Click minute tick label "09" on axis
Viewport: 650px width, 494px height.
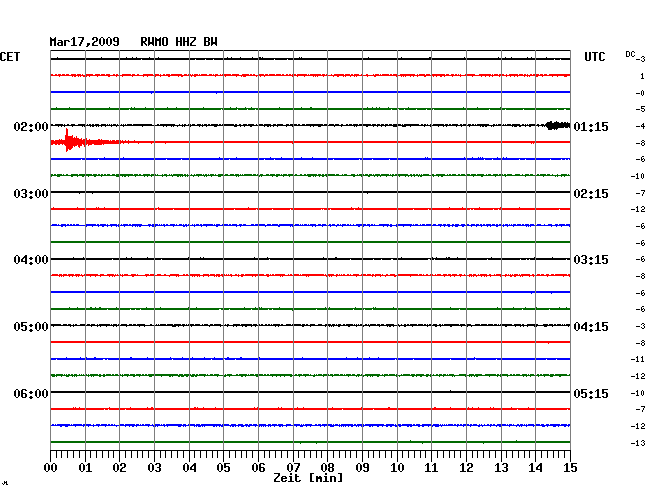coord(362,467)
